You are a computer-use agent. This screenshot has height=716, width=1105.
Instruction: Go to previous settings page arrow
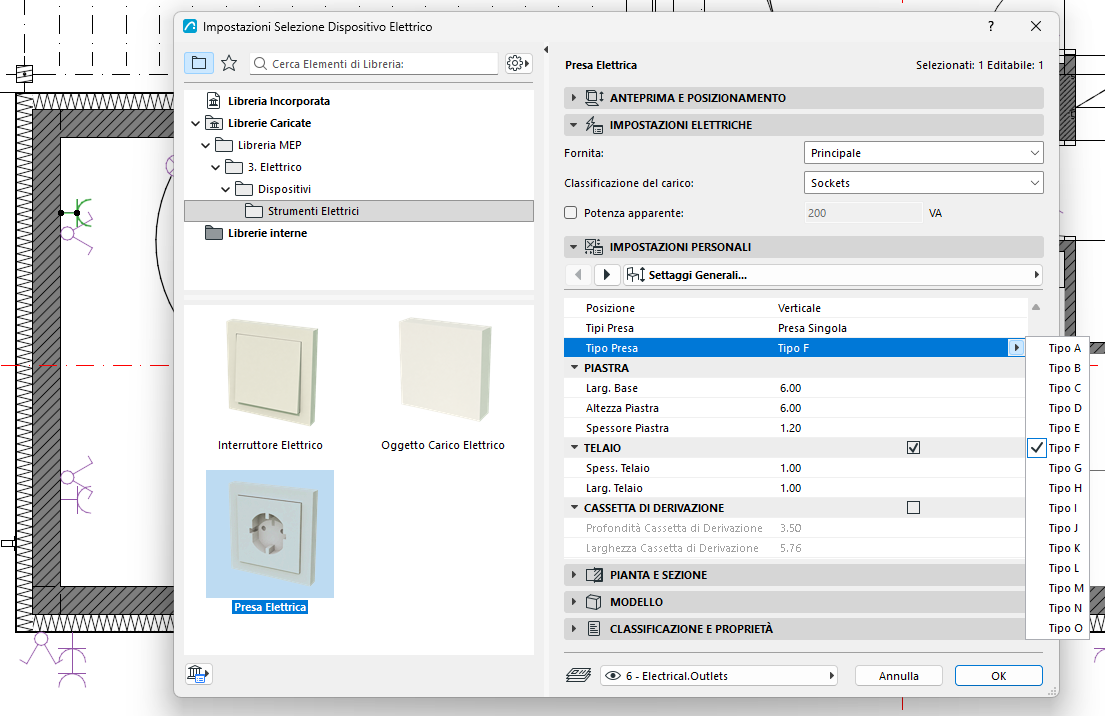[x=579, y=275]
